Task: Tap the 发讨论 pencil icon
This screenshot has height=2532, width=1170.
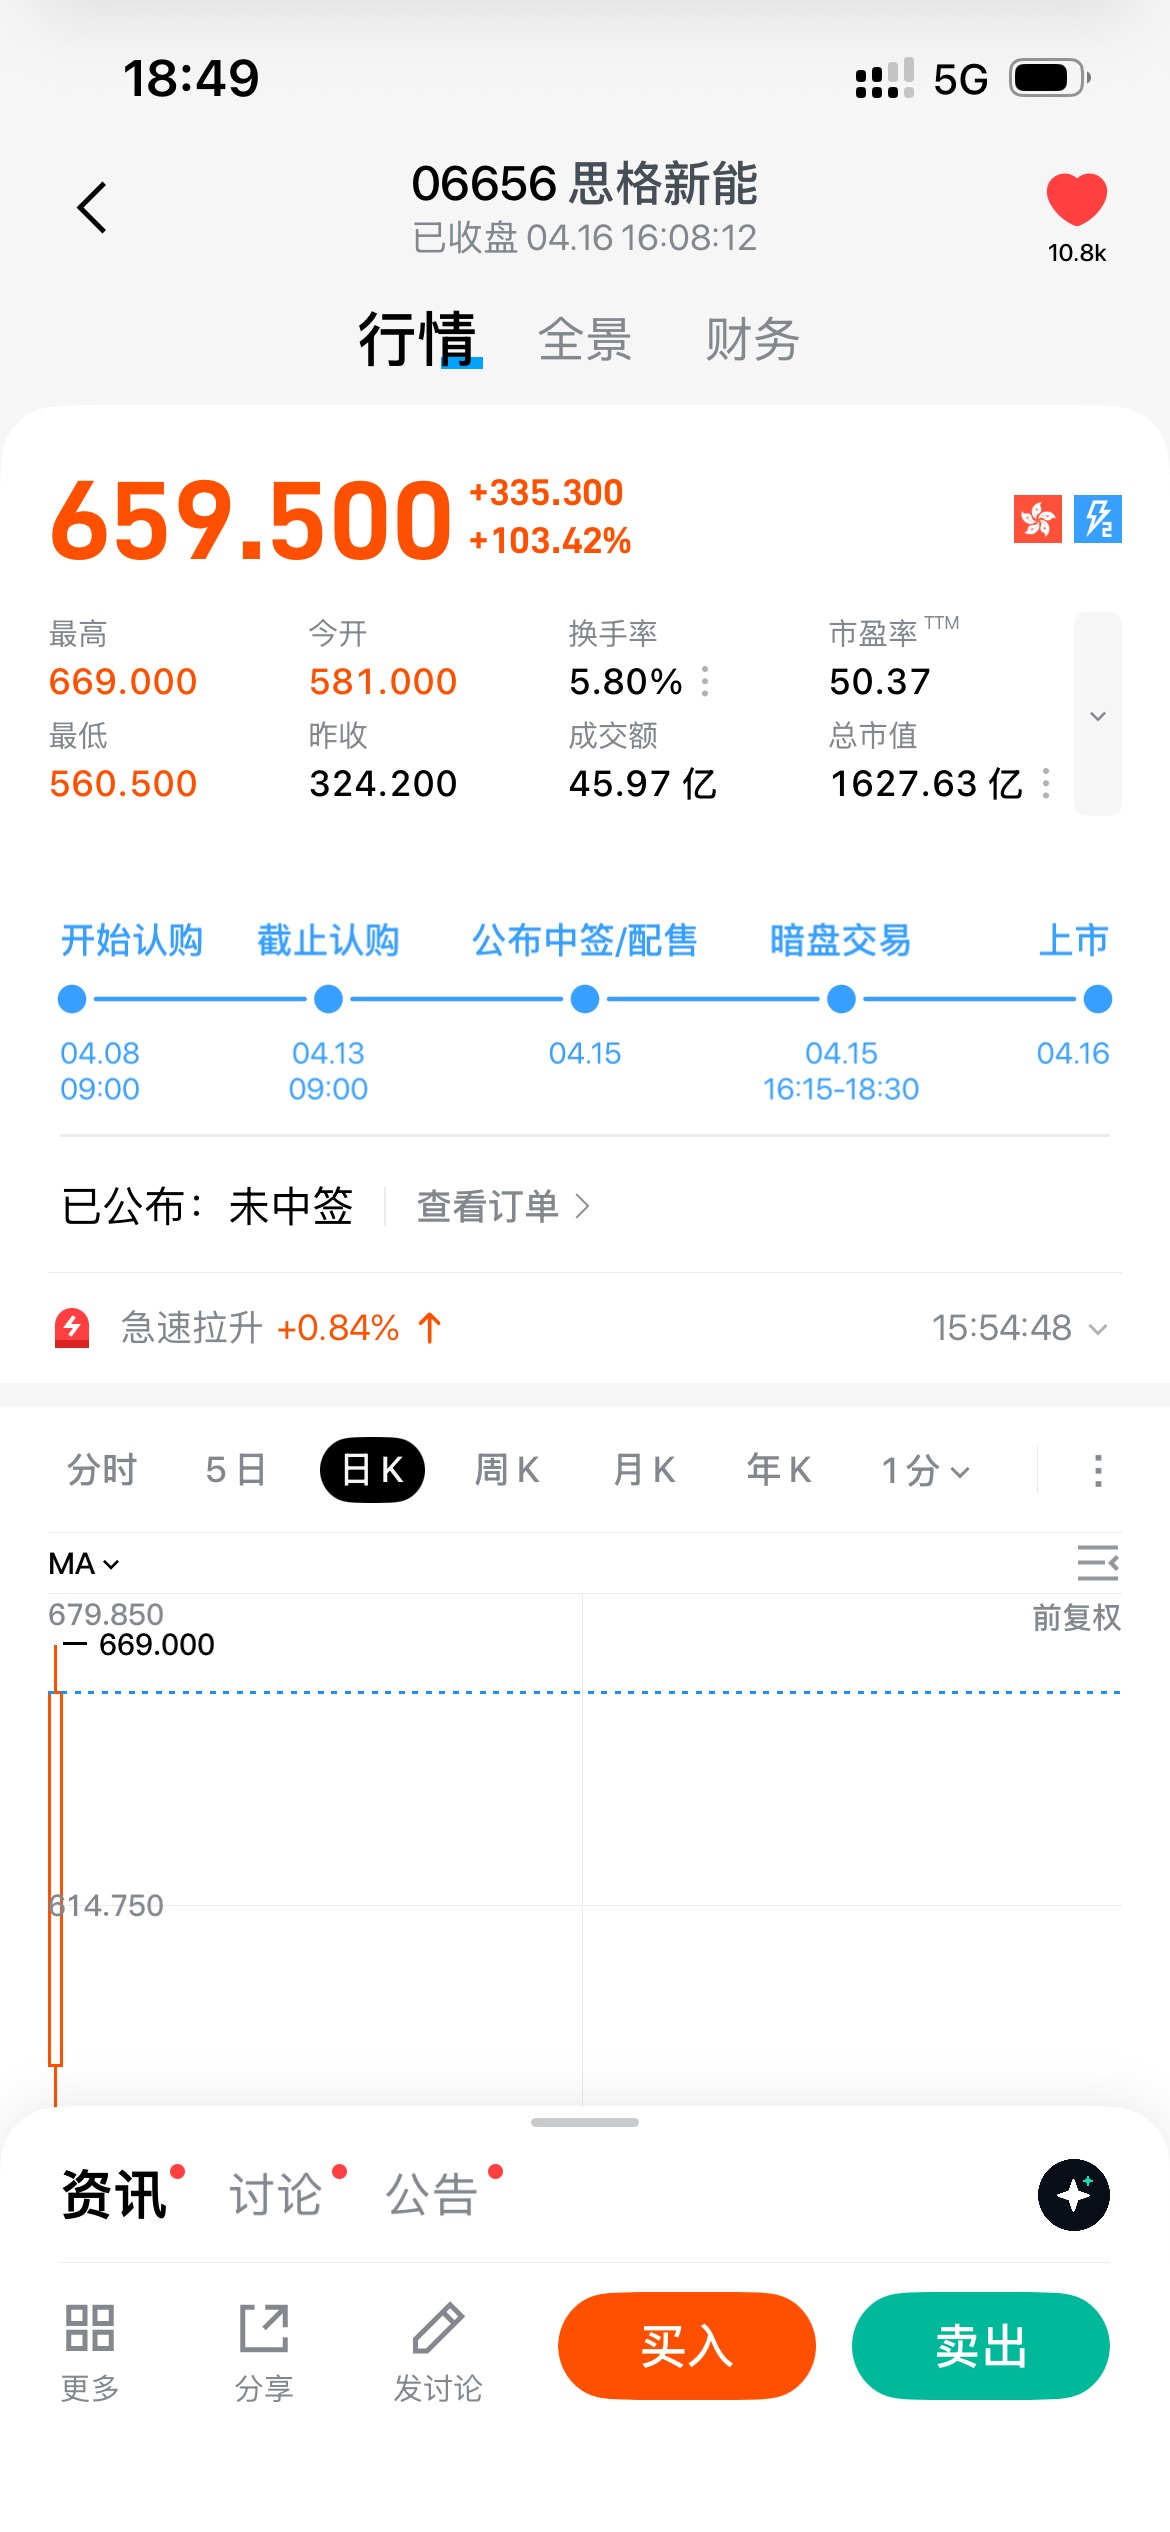Action: pyautogui.click(x=438, y=2328)
